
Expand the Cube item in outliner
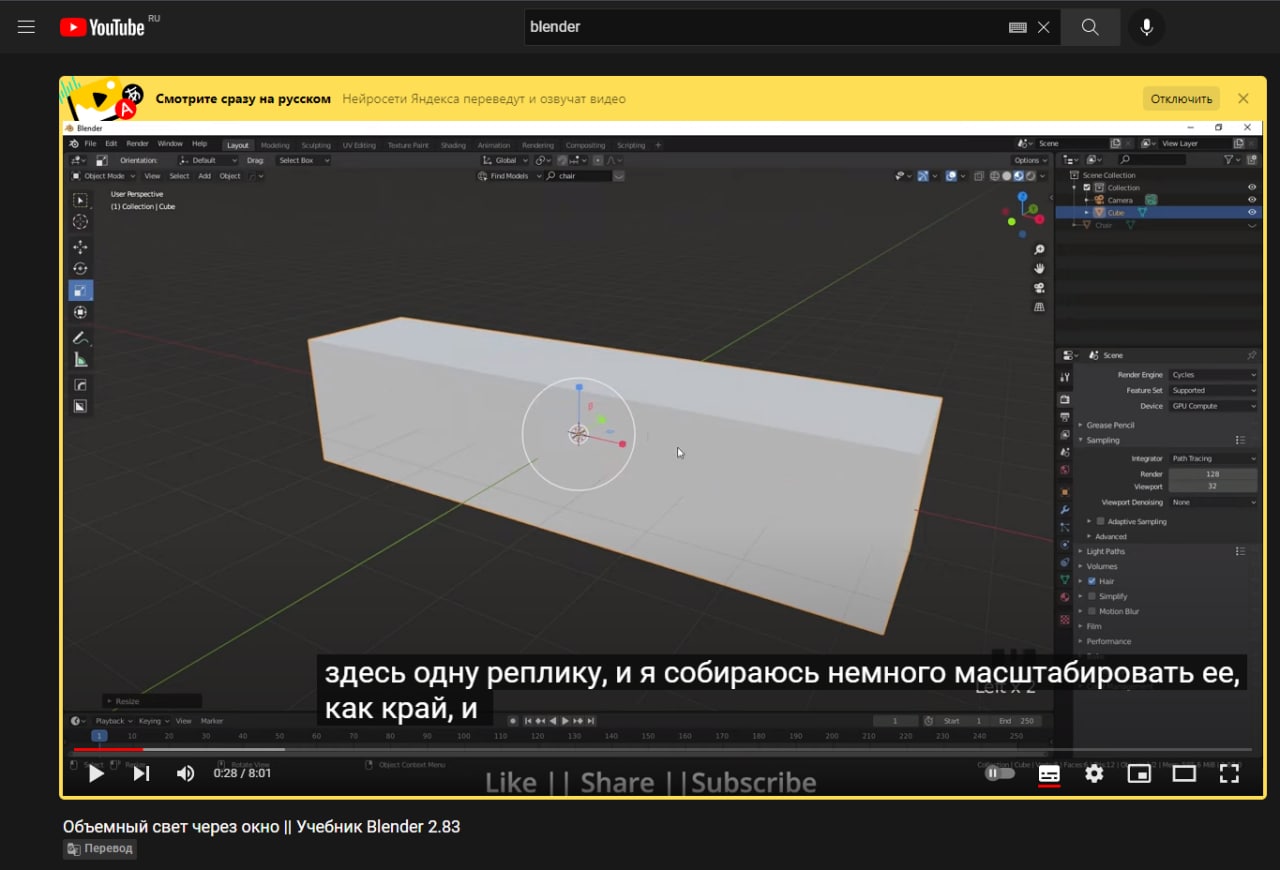point(1087,213)
